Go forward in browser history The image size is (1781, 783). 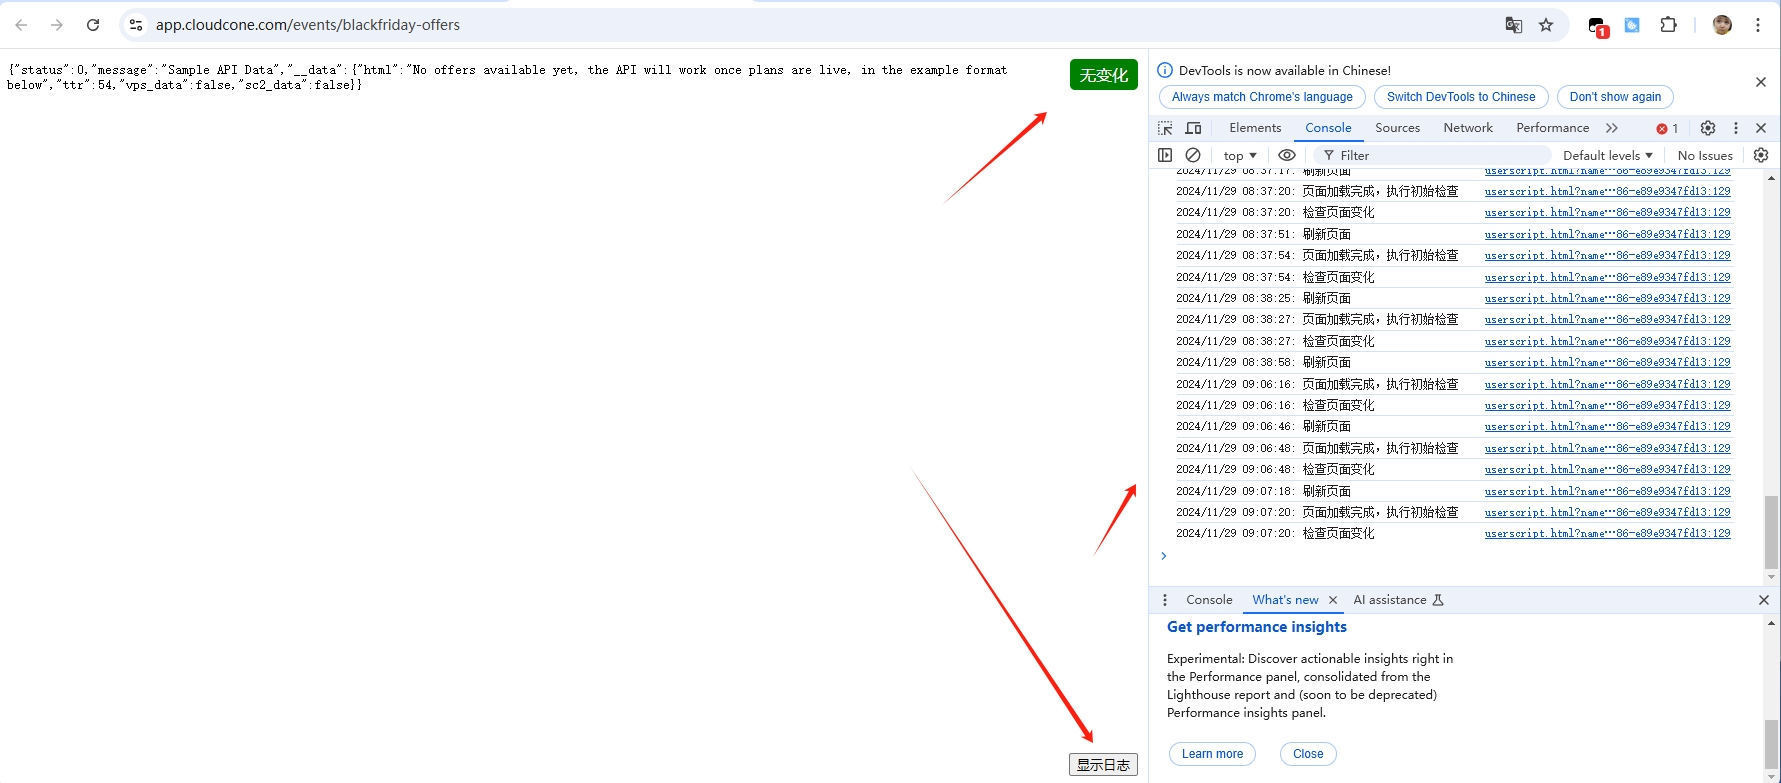tap(57, 25)
